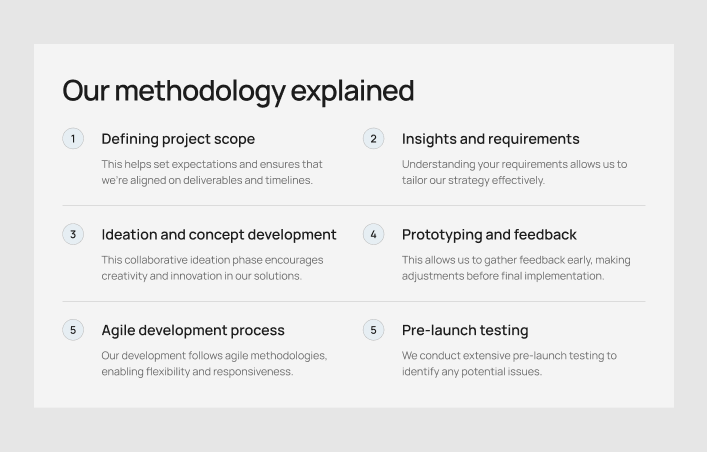Image resolution: width=707 pixels, height=452 pixels.
Task: Click the description about gathering feedback early
Action: click(516, 268)
